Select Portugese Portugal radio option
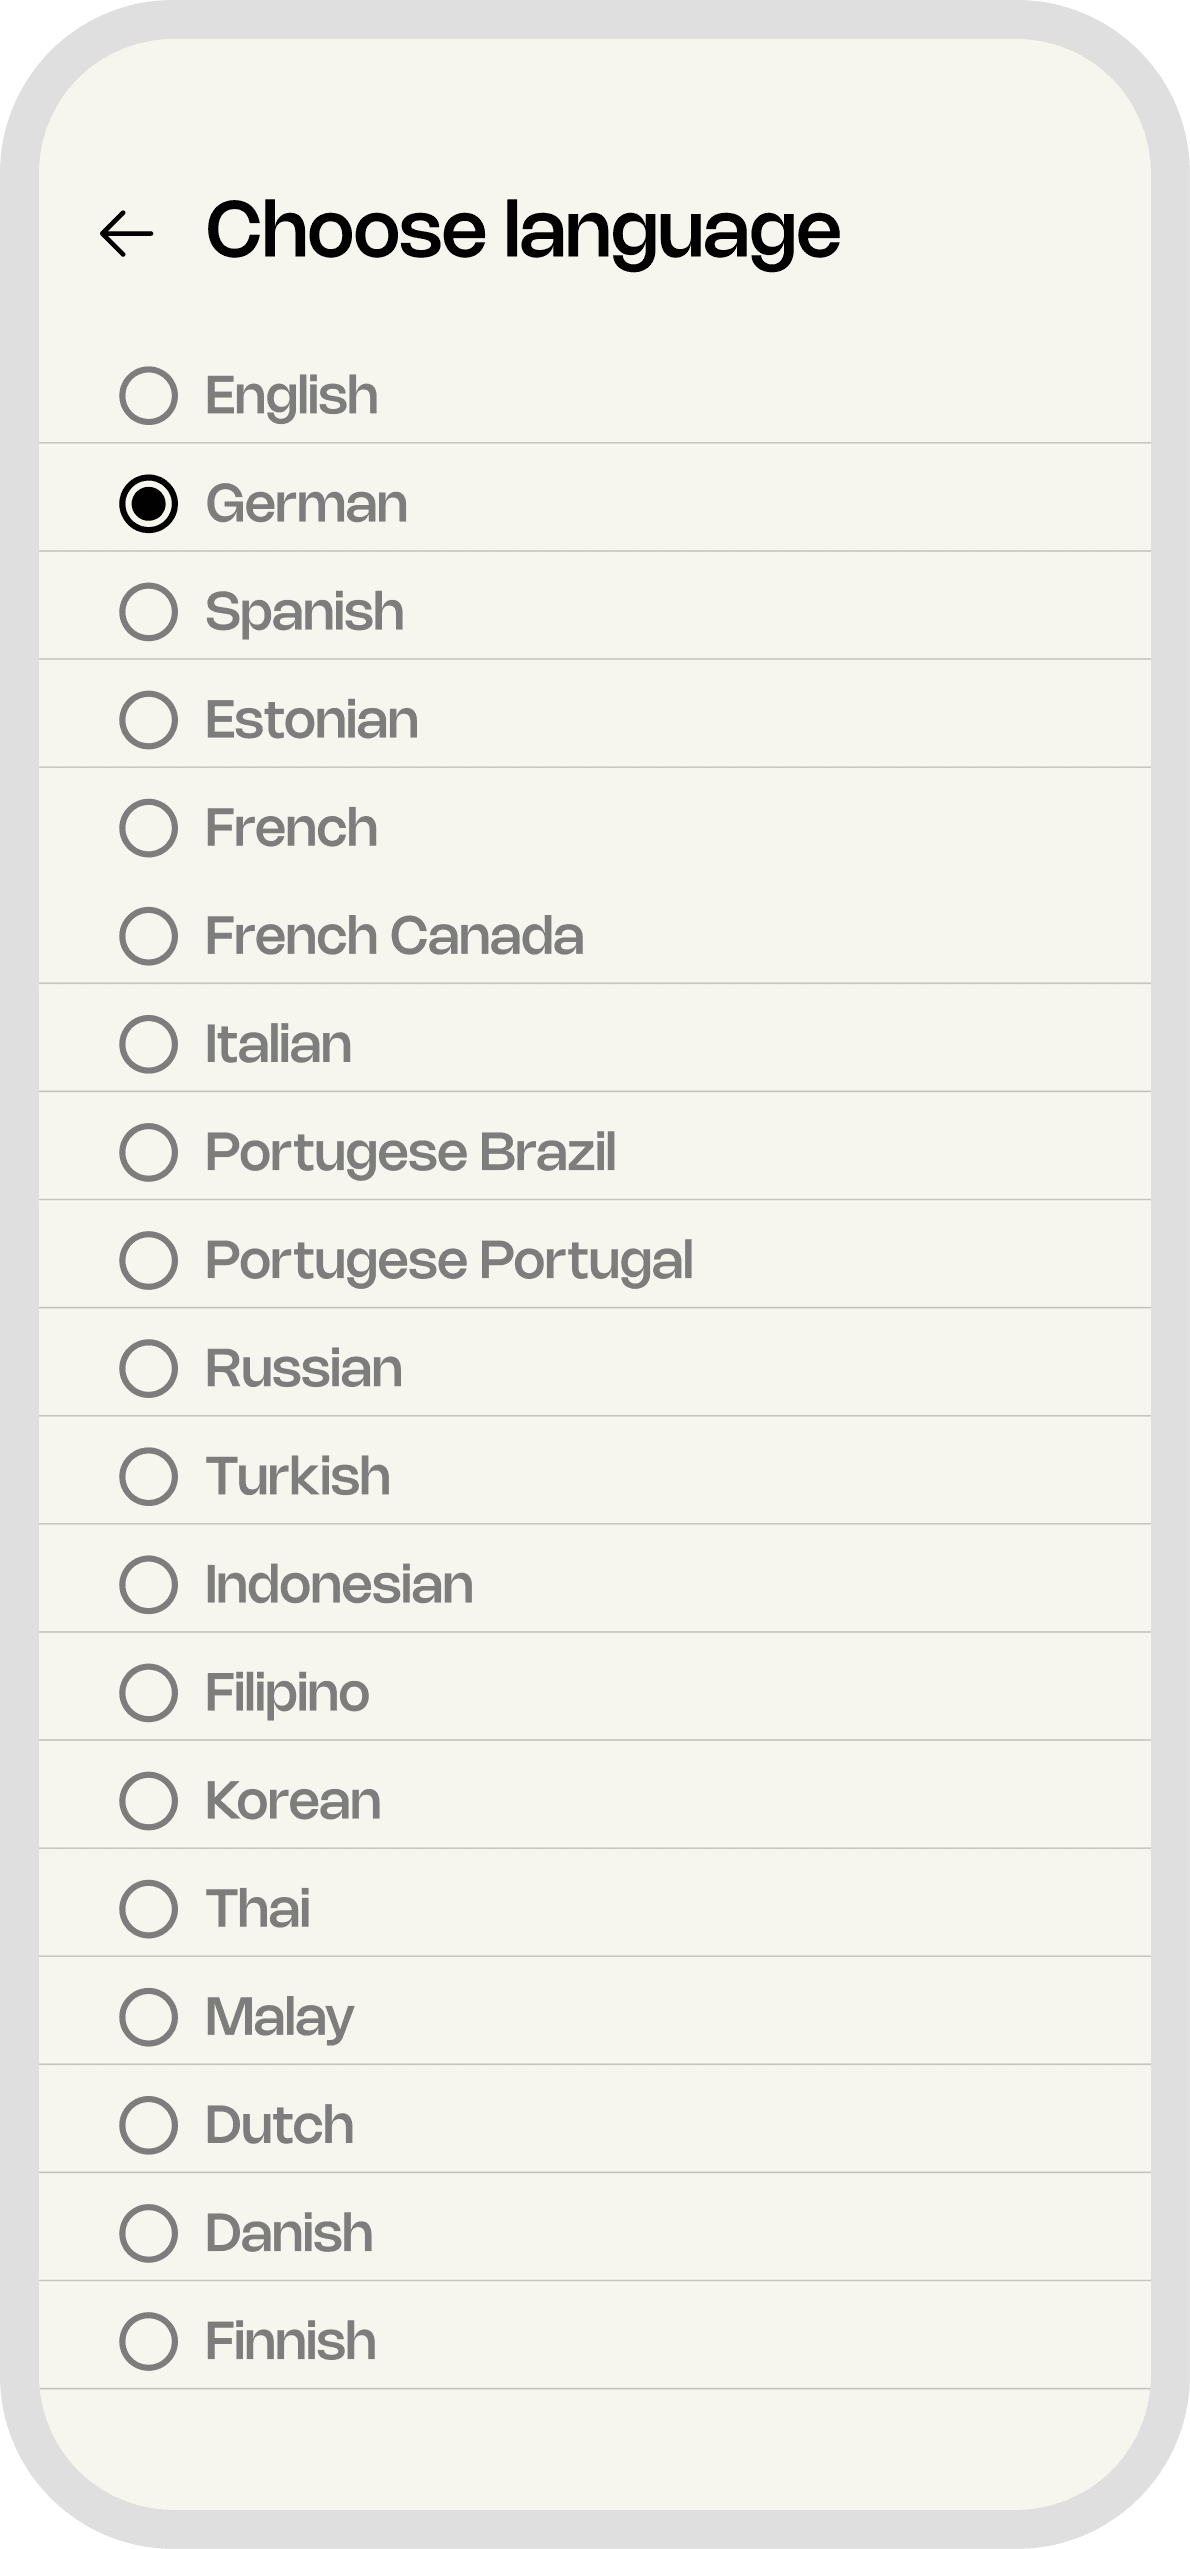This screenshot has height=2549, width=1190. pyautogui.click(x=148, y=1260)
